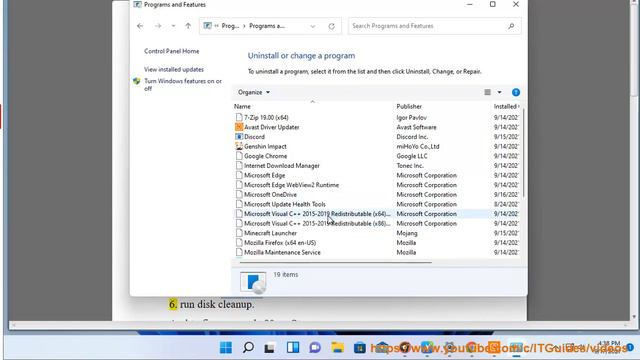Open the blue help icon
Viewport: 640px width, 360px height.
click(x=516, y=92)
